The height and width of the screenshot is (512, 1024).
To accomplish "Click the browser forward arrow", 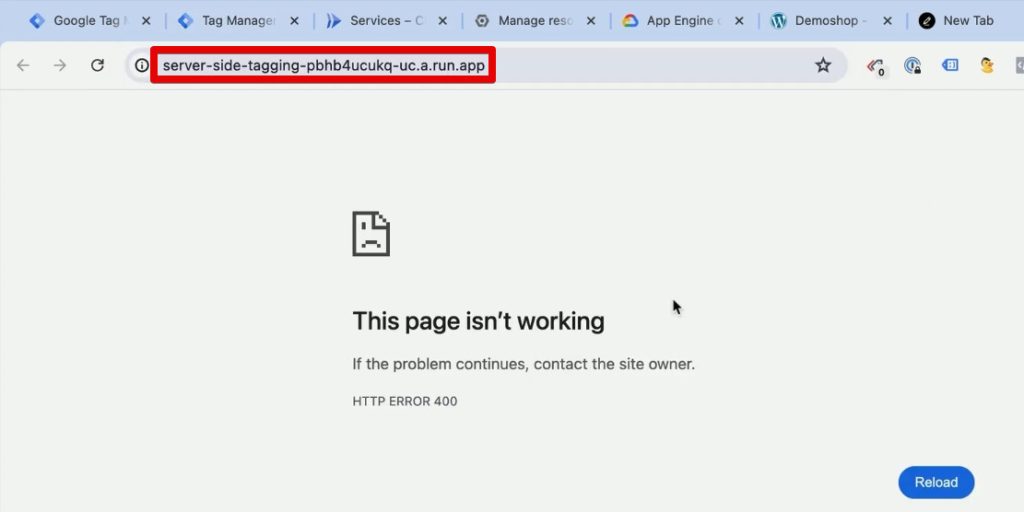I will [x=60, y=65].
